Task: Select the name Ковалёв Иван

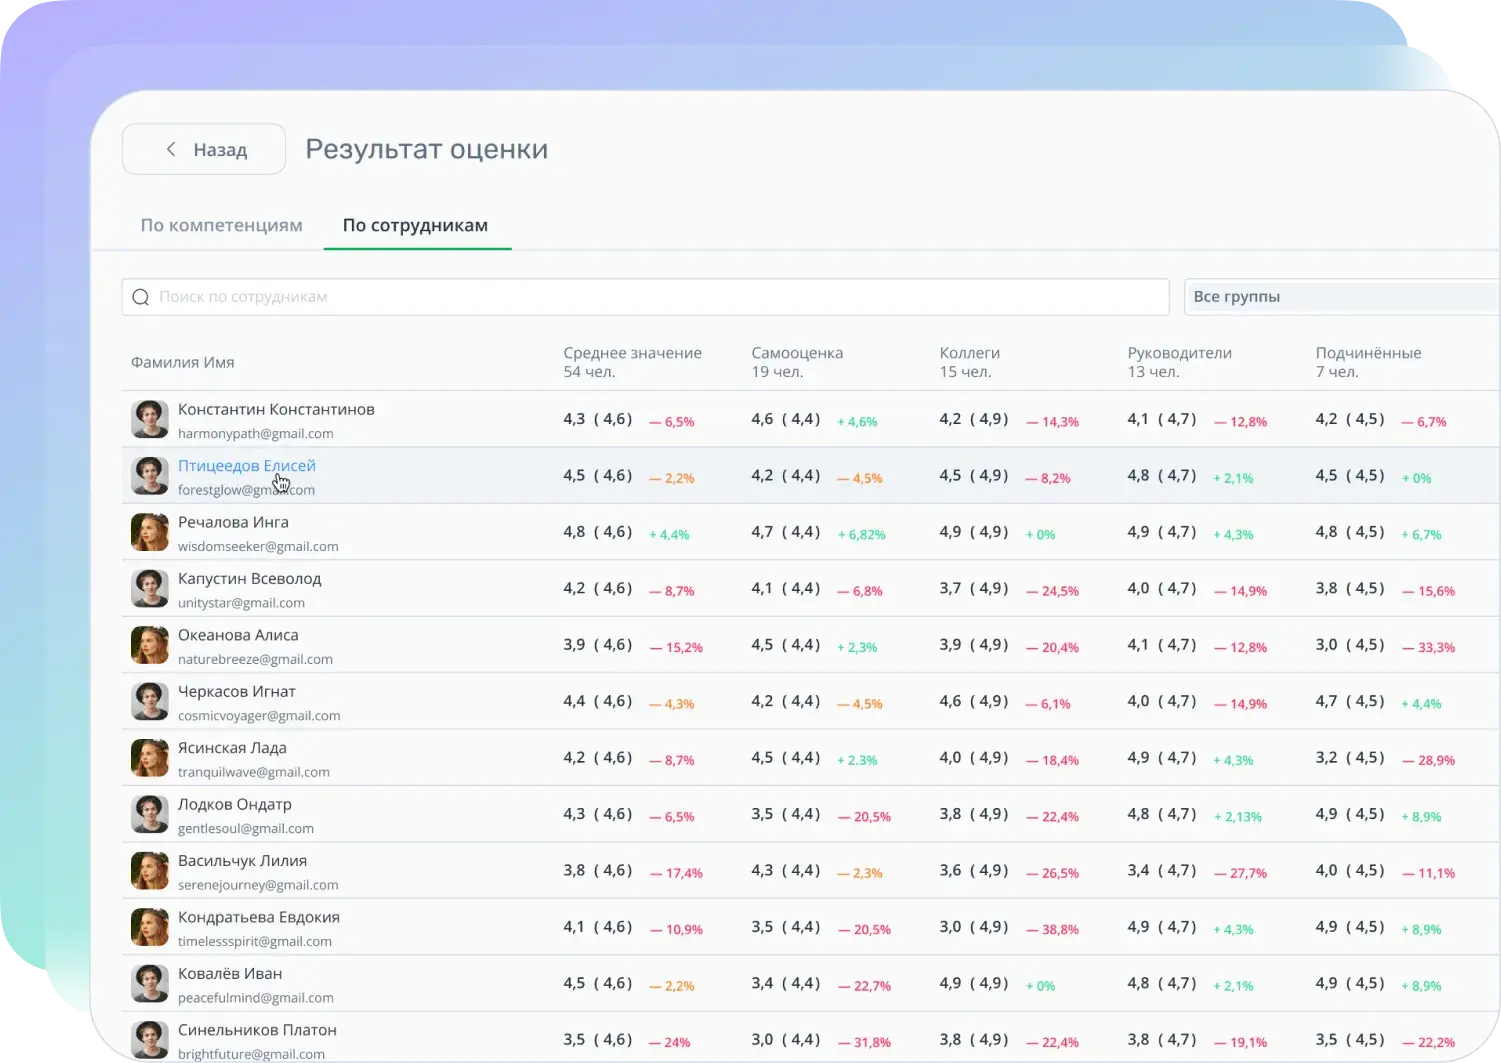Action: tap(230, 974)
